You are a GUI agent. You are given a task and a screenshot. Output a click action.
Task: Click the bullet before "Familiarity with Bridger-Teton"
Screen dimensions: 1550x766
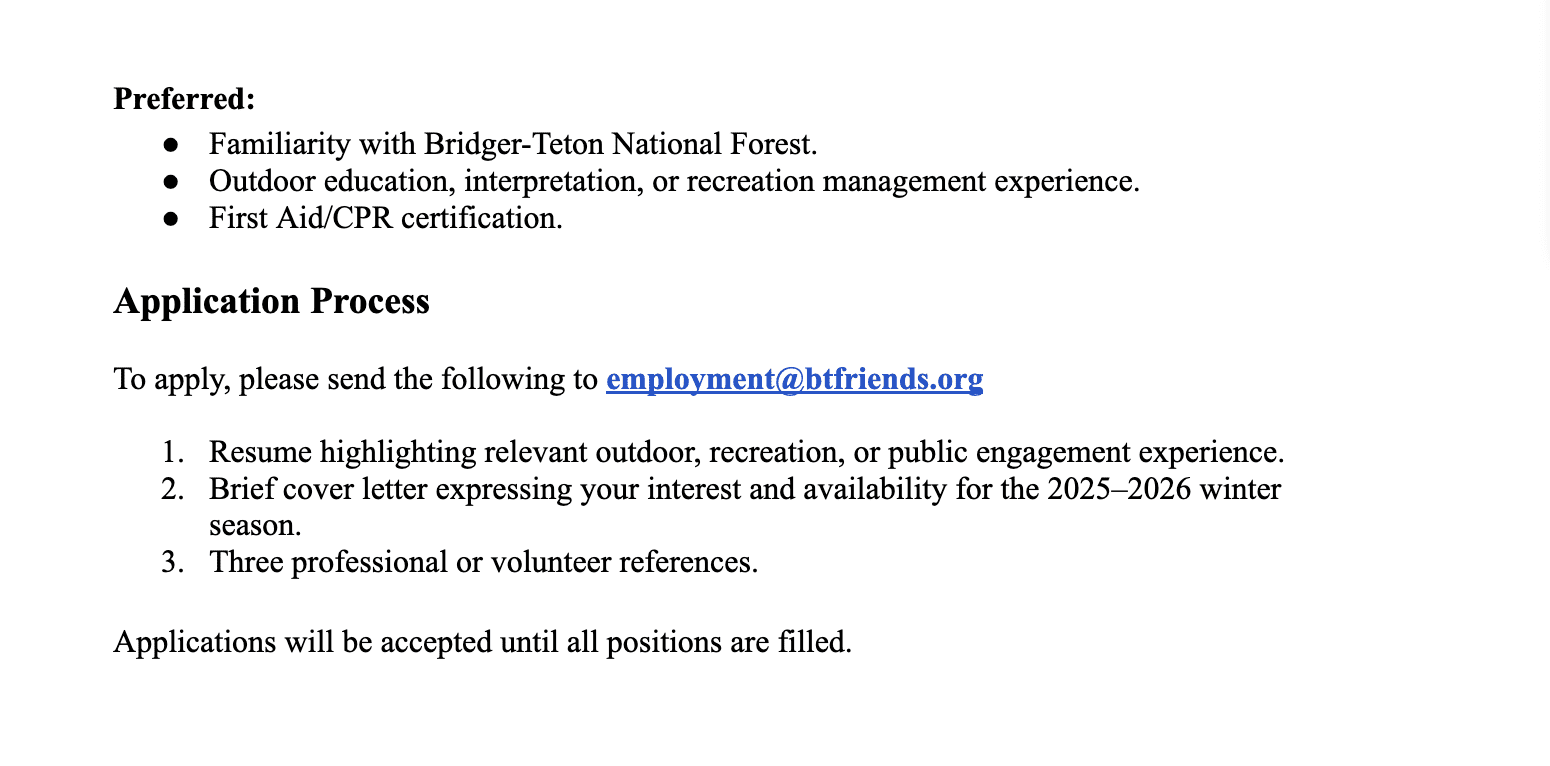coord(171,145)
